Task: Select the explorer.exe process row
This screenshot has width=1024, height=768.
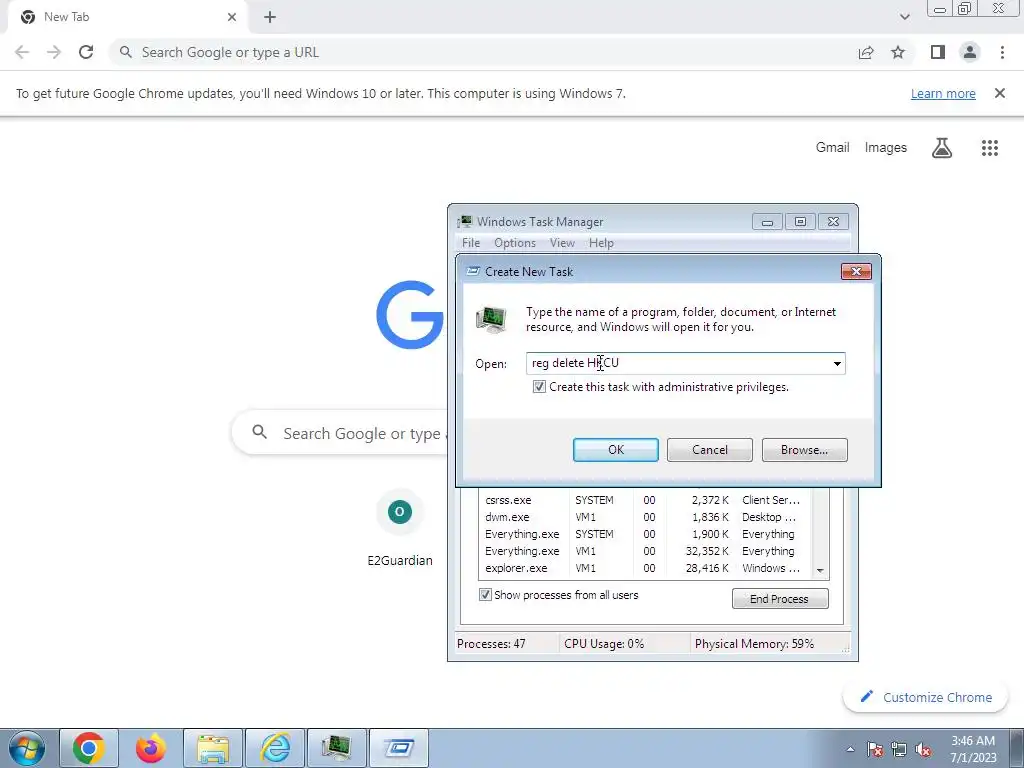Action: click(645, 568)
